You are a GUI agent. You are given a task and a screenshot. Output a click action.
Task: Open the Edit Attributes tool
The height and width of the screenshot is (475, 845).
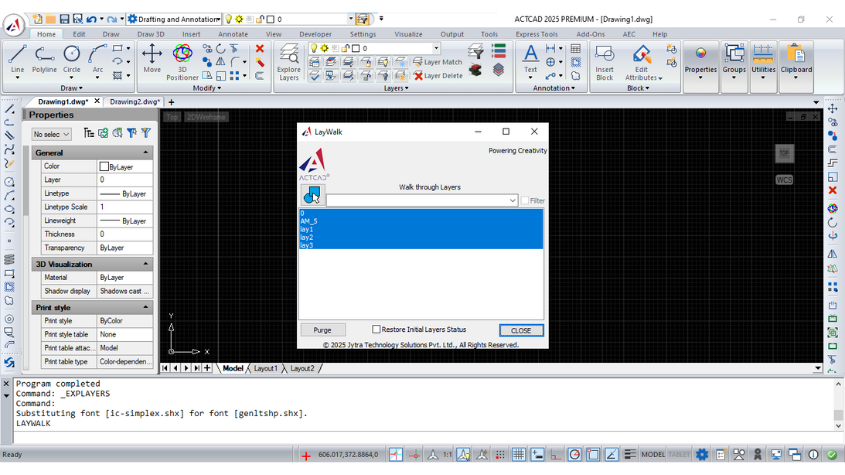(641, 62)
